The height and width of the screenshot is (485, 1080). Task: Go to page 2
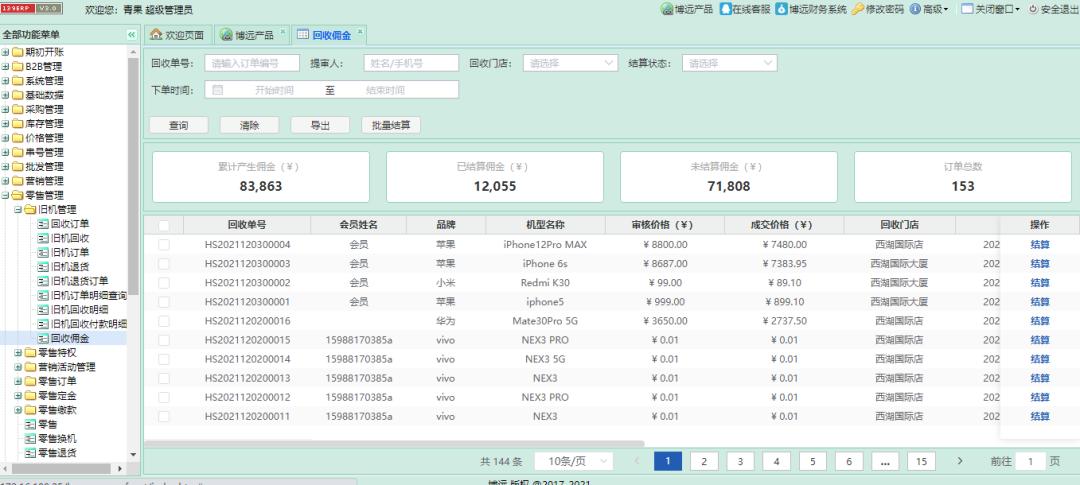click(704, 462)
